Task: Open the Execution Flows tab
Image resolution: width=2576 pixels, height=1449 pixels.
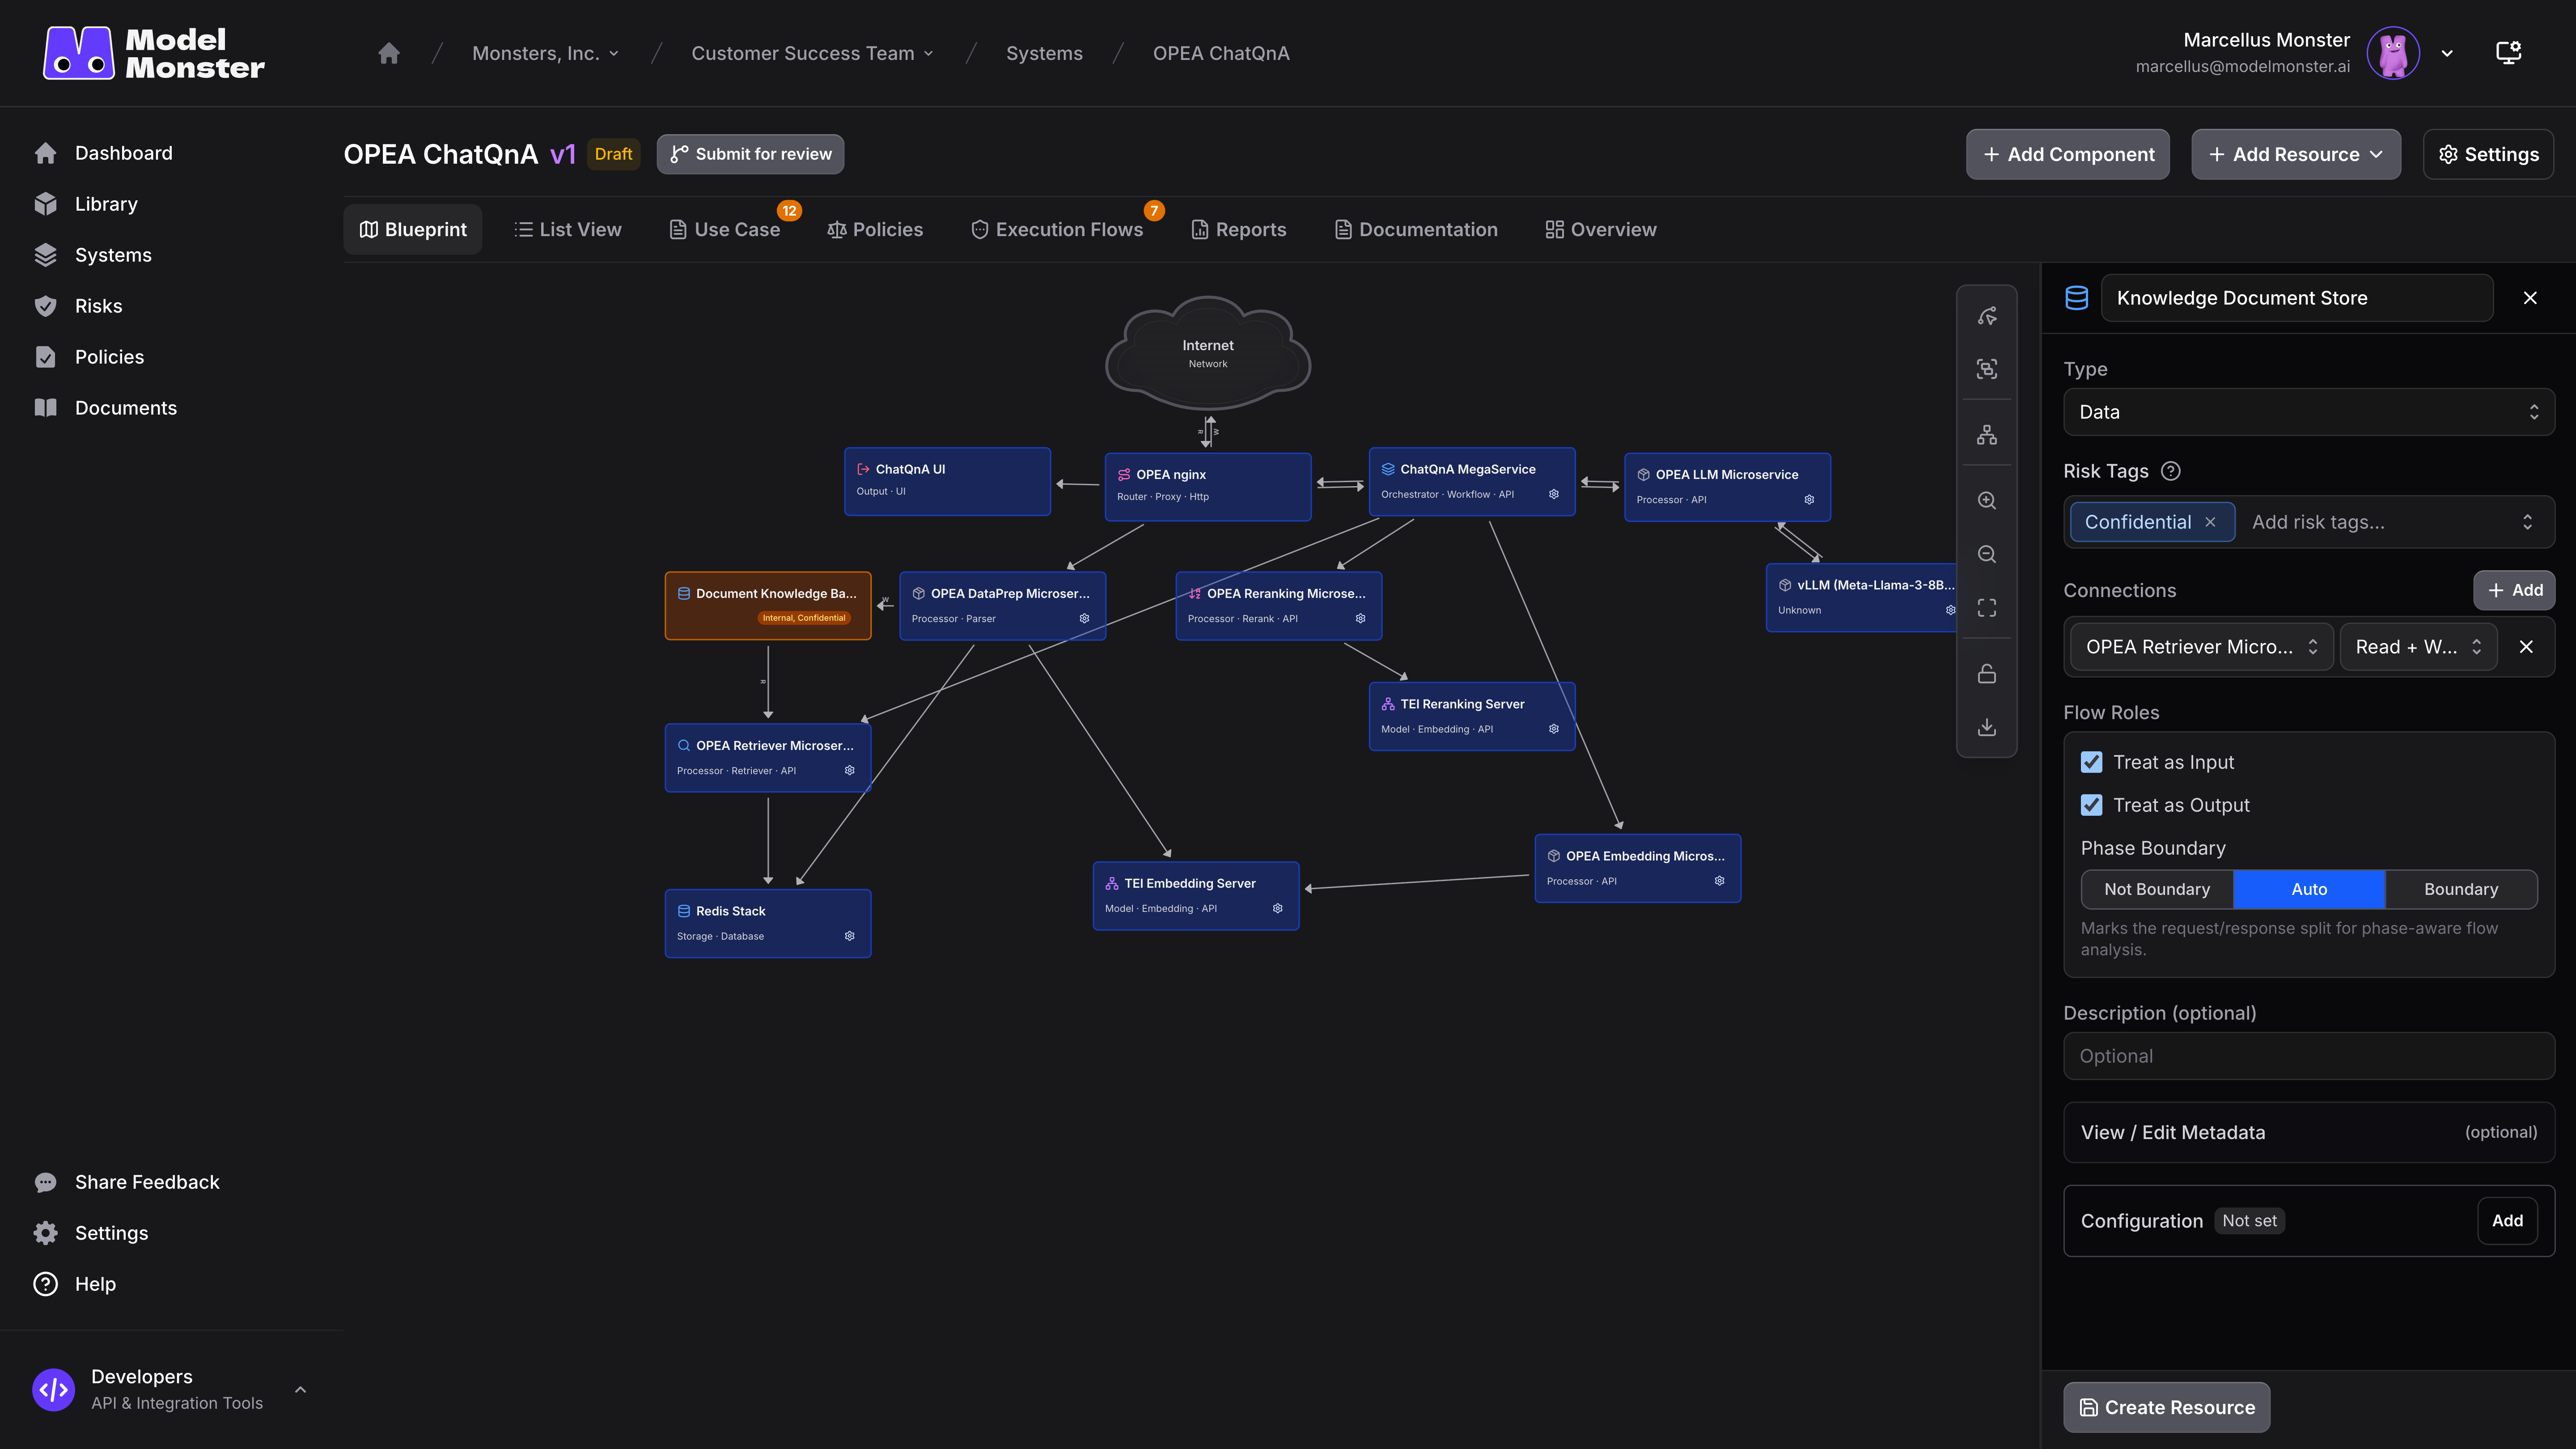Action: (1057, 229)
